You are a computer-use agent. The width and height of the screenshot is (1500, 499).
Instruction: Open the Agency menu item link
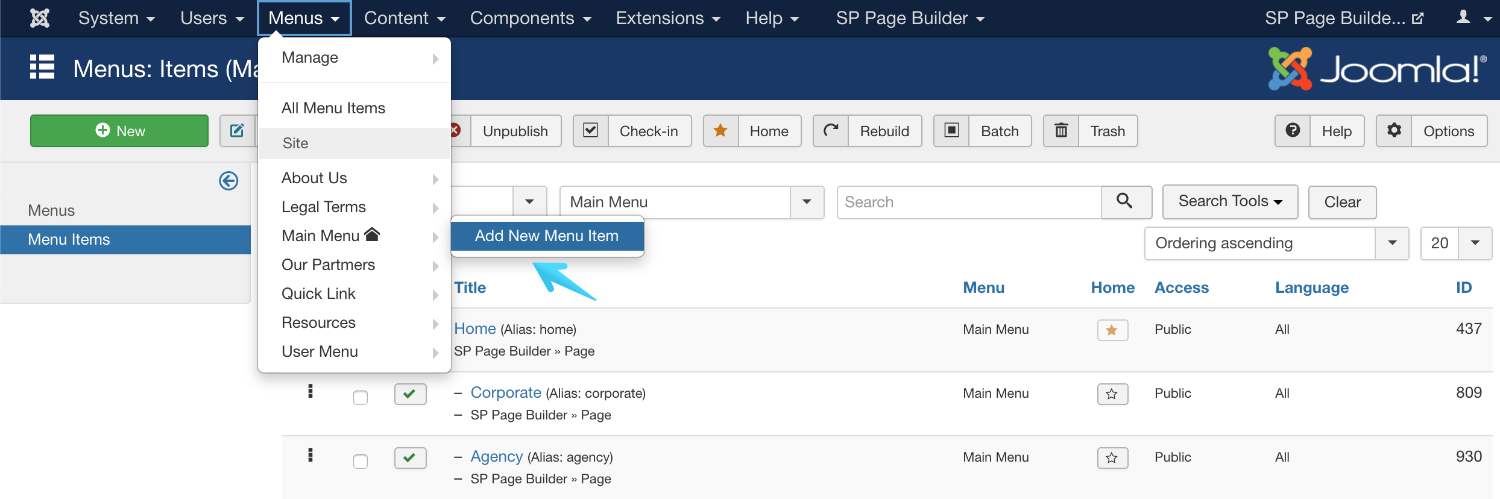point(496,457)
